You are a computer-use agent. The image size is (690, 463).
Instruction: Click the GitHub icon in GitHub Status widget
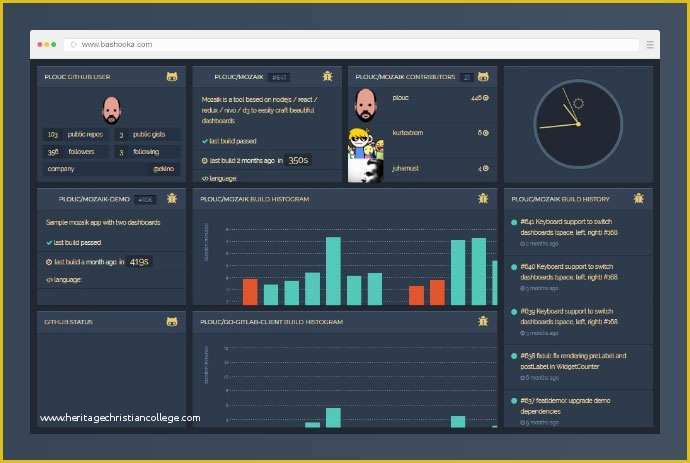(172, 322)
